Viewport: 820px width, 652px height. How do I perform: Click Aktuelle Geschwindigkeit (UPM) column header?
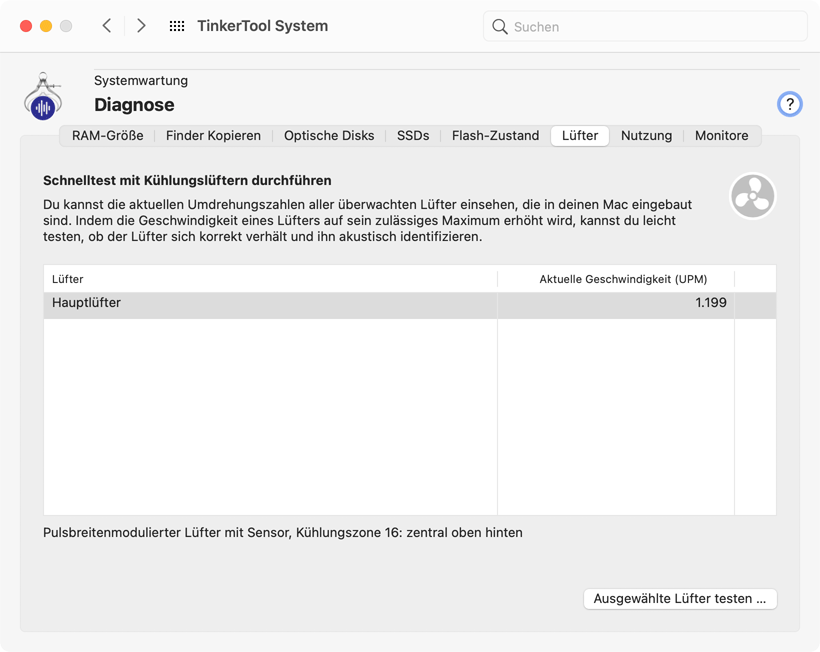tap(616, 279)
